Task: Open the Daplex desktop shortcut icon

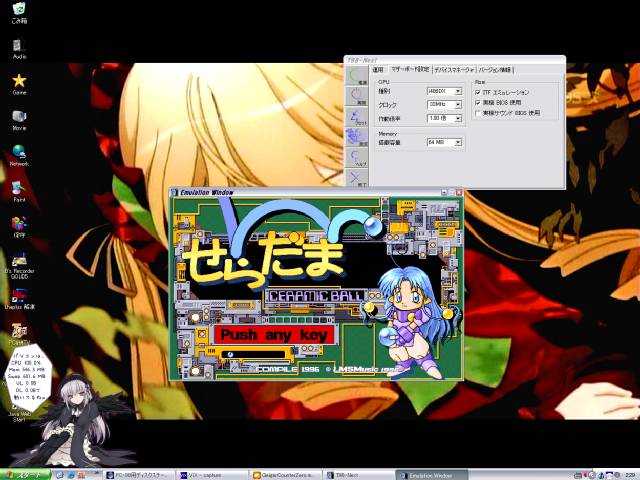Action: (x=19, y=299)
